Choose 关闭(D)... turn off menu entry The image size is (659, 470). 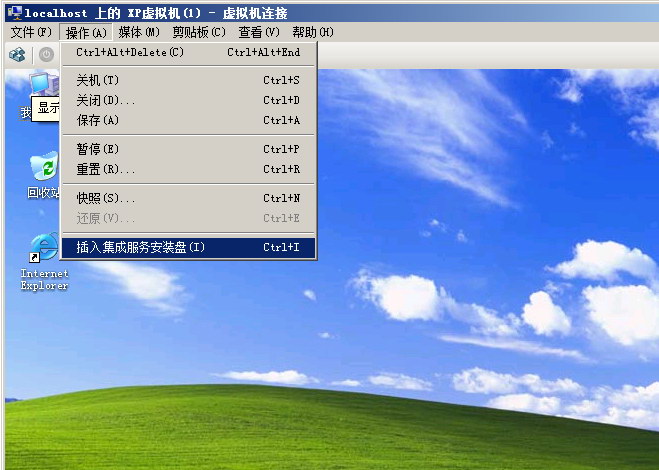188,100
